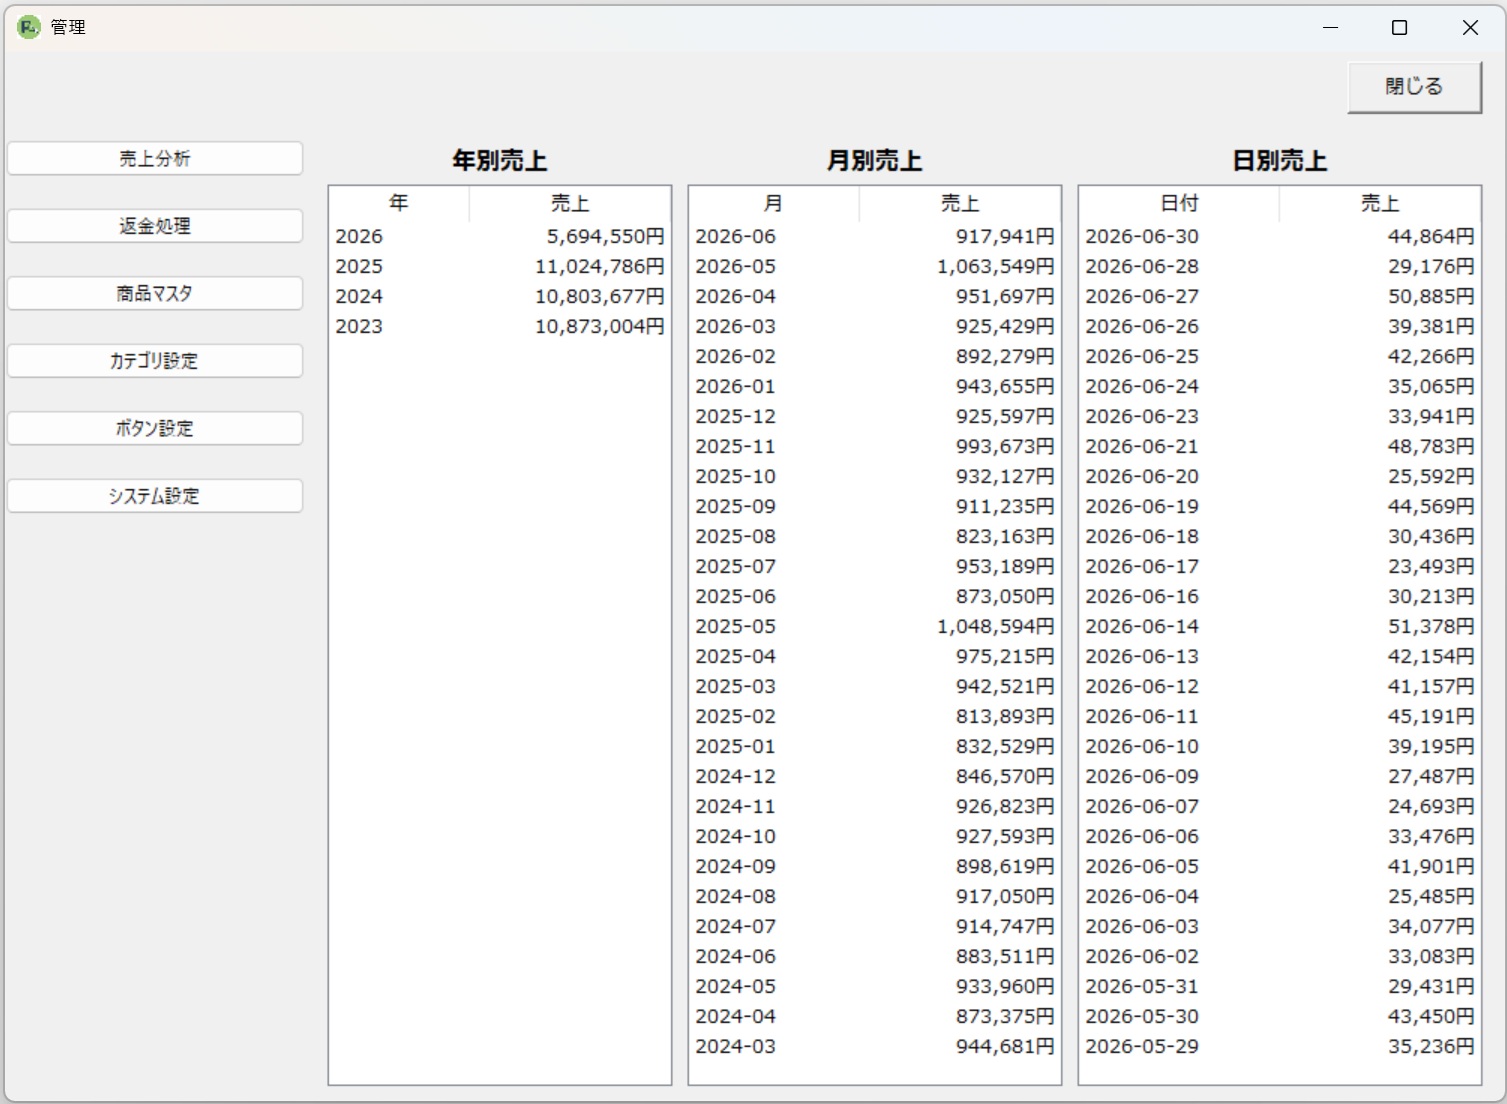Open the 売上分析 section
The height and width of the screenshot is (1104, 1507).
pyautogui.click(x=155, y=159)
